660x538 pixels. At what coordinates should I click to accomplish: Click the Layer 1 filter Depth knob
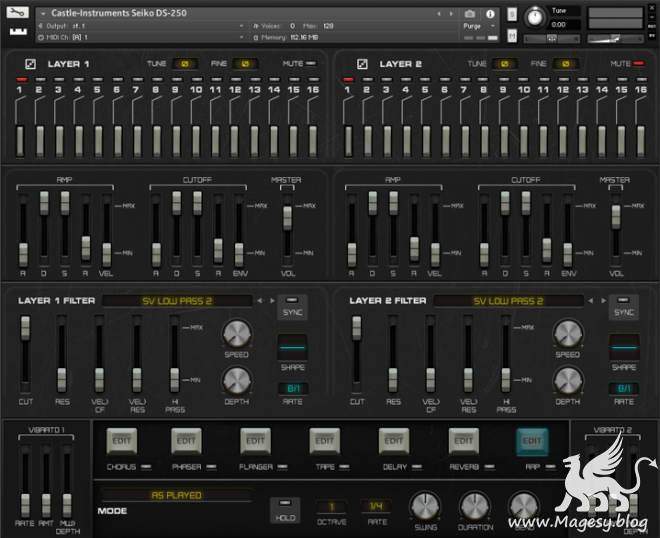[x=237, y=381]
